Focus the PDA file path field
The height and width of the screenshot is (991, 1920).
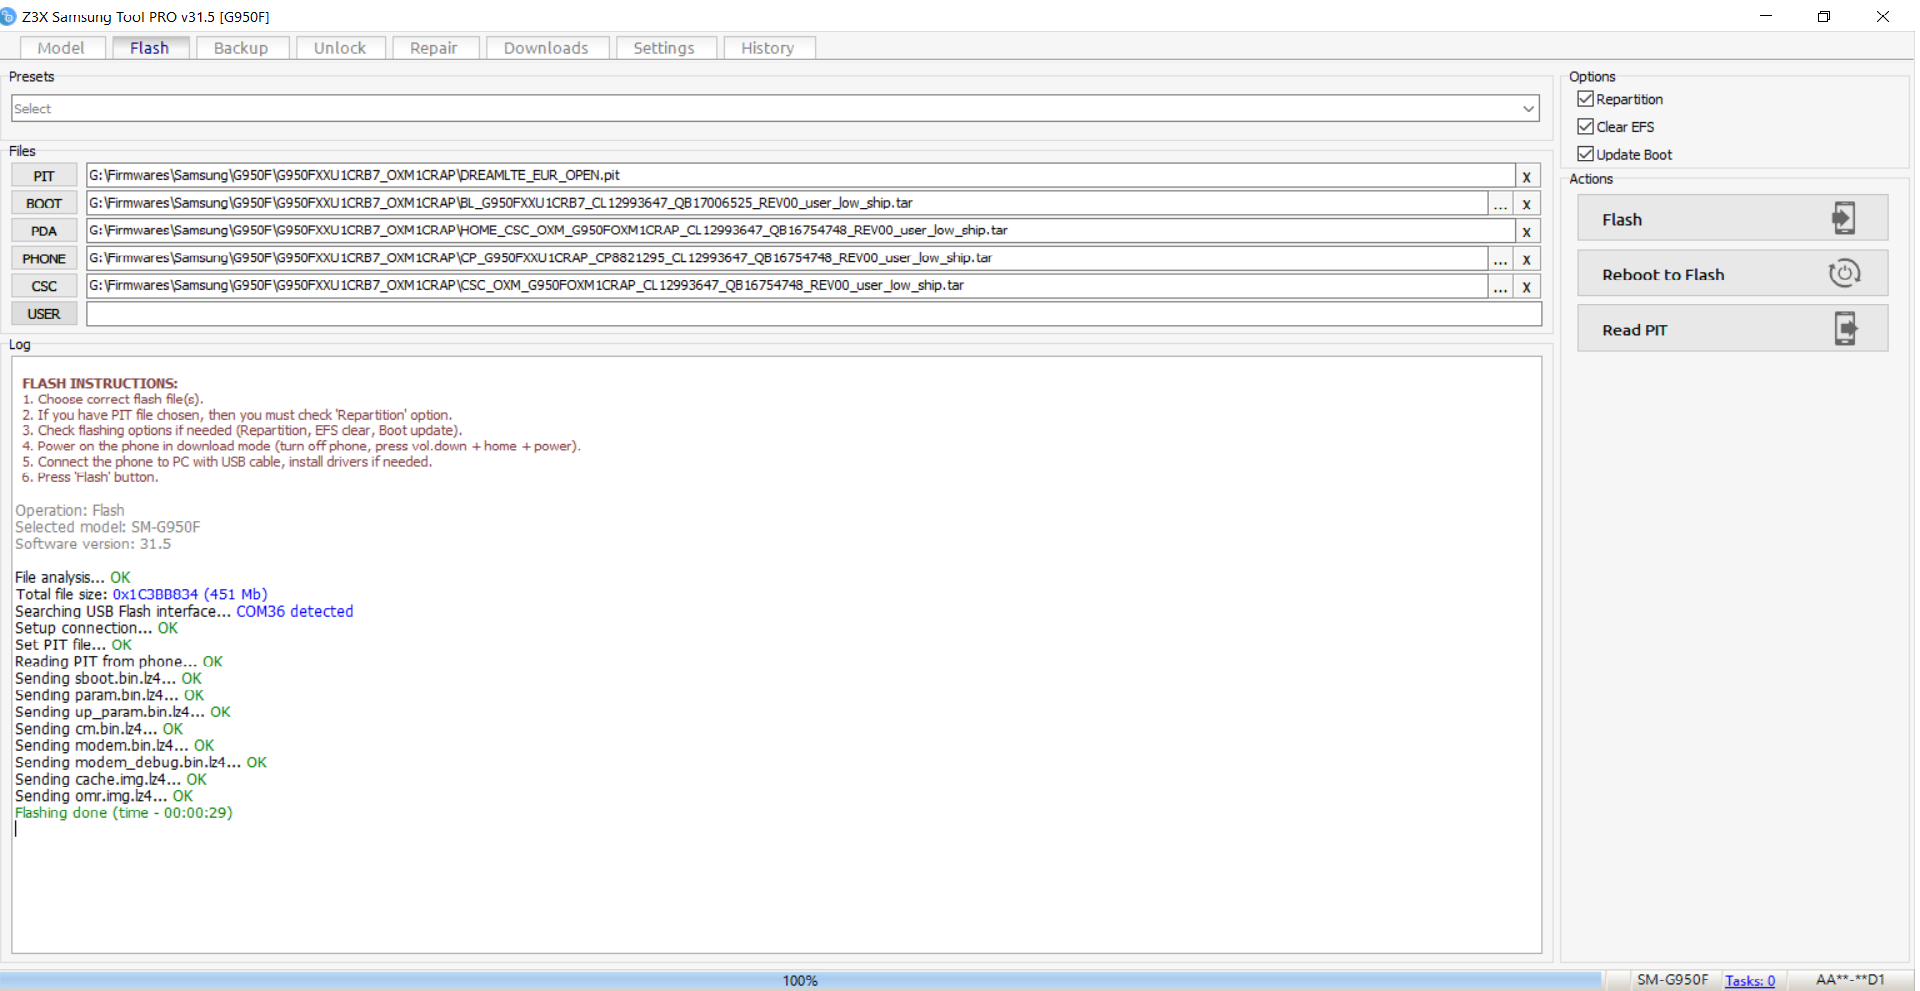click(x=800, y=230)
